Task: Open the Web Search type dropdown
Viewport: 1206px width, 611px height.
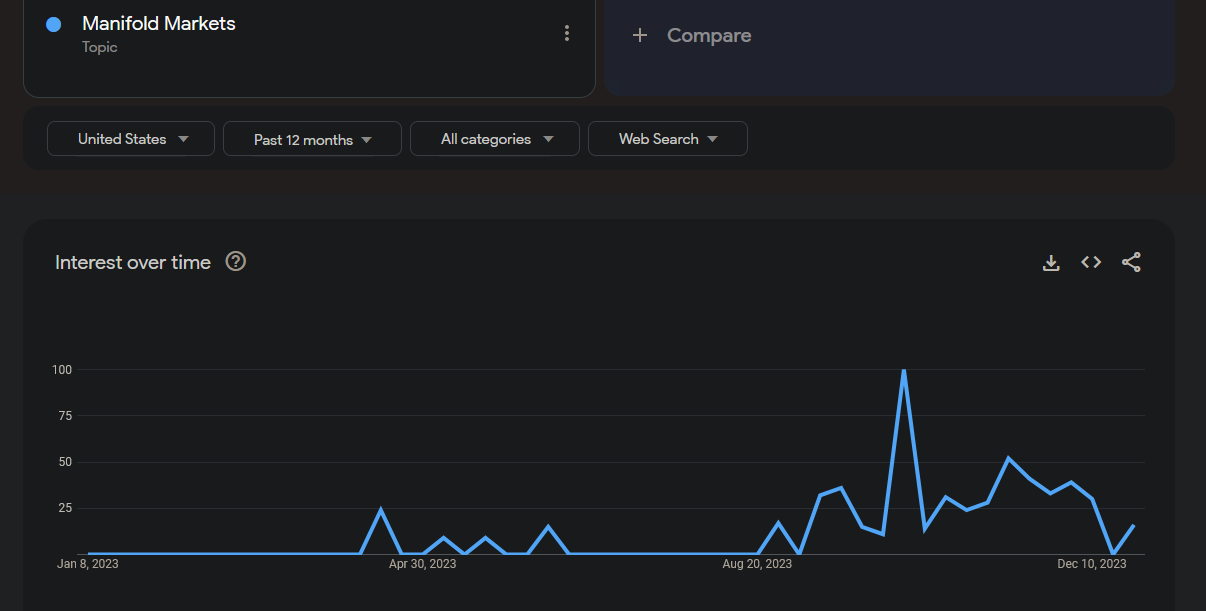Action: [x=668, y=139]
